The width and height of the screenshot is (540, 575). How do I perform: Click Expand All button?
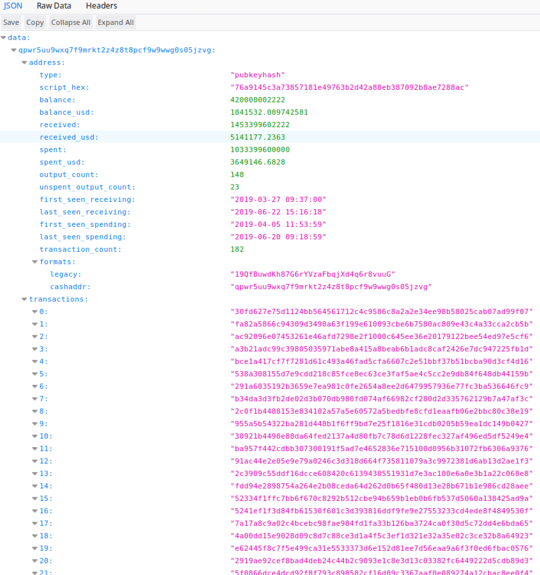point(115,22)
